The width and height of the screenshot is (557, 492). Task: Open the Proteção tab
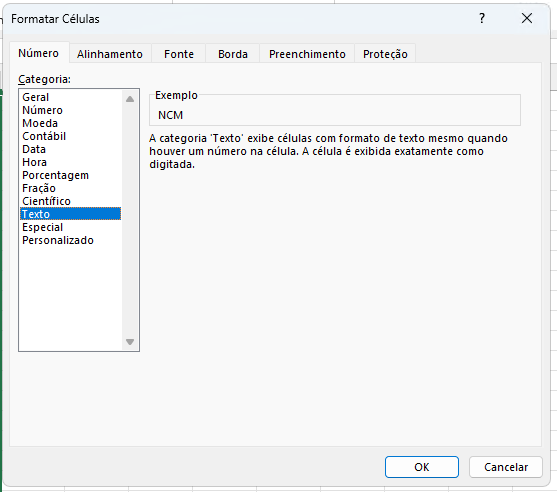[385, 54]
